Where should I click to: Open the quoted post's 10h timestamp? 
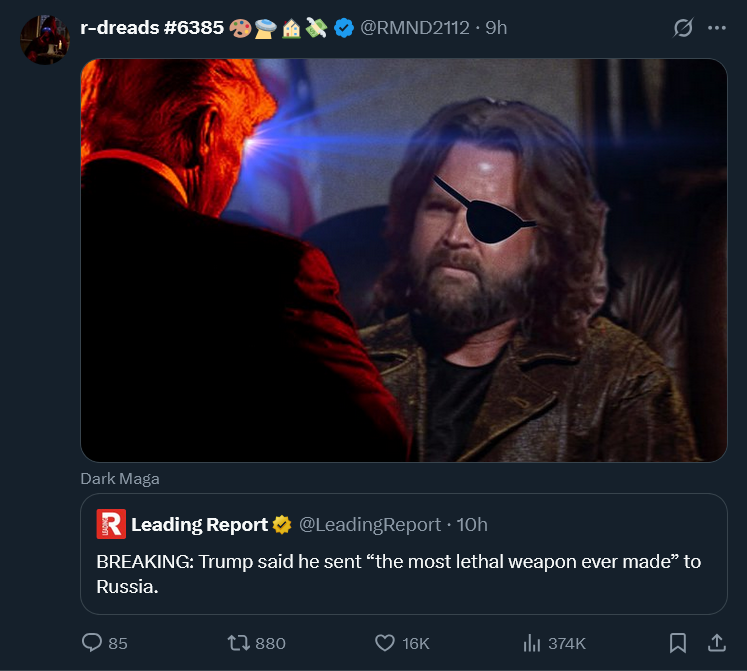pos(472,524)
